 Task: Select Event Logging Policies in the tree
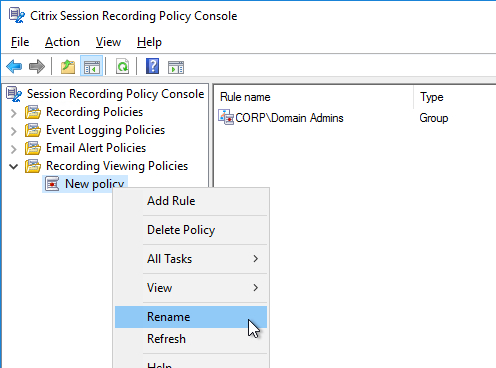point(105,130)
